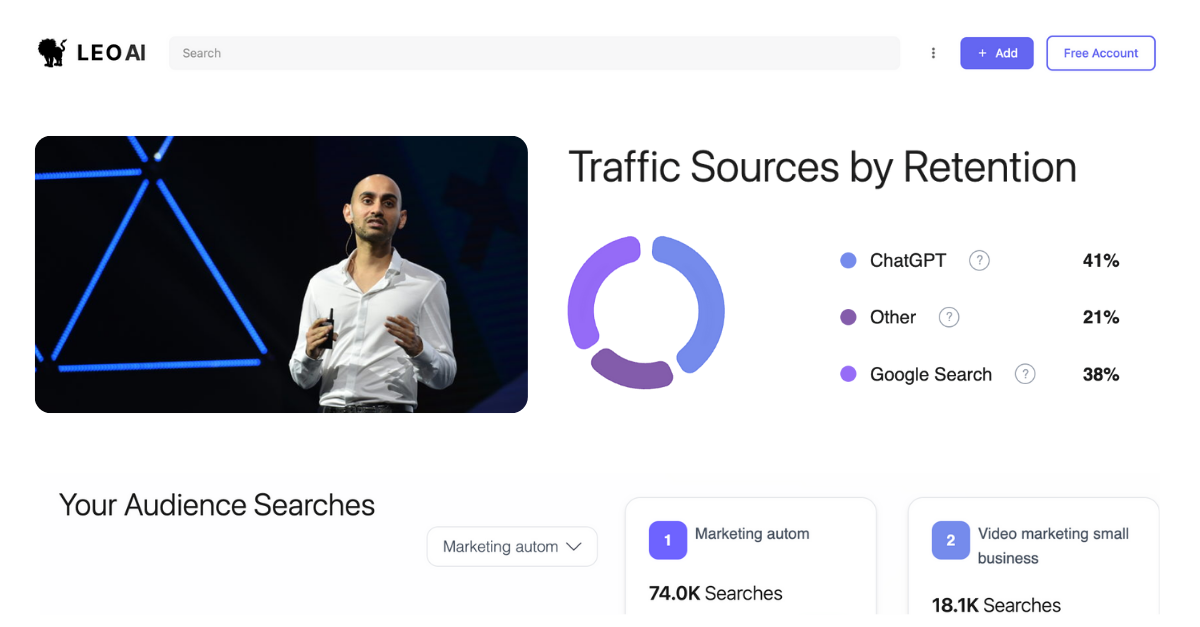
Task: Click the Add button label
Action: (1006, 53)
